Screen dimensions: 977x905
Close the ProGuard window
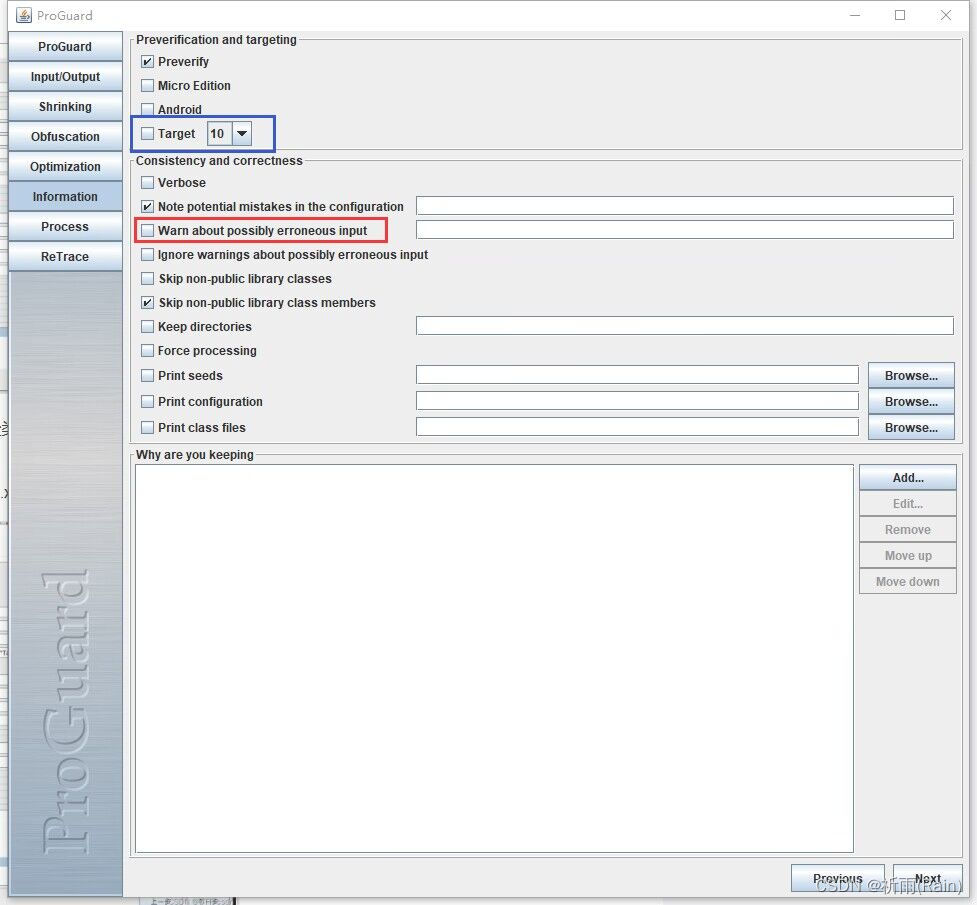(946, 15)
